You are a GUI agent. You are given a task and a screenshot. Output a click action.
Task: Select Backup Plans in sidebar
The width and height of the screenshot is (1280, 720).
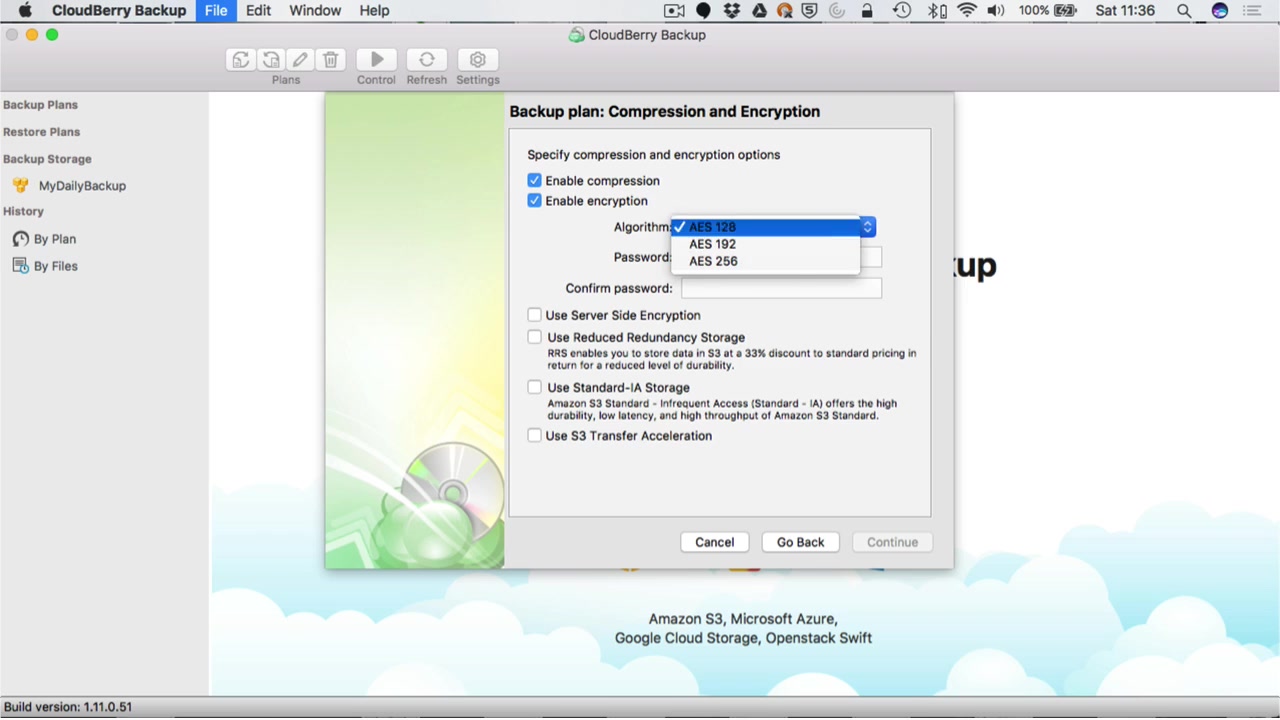tap(40, 105)
